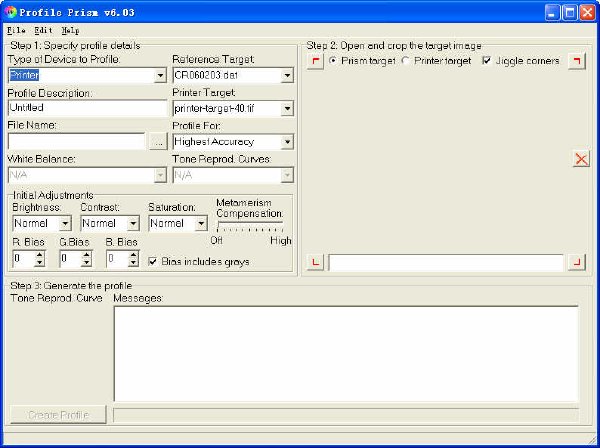Decrease the R. Bias value

[x=39, y=262]
